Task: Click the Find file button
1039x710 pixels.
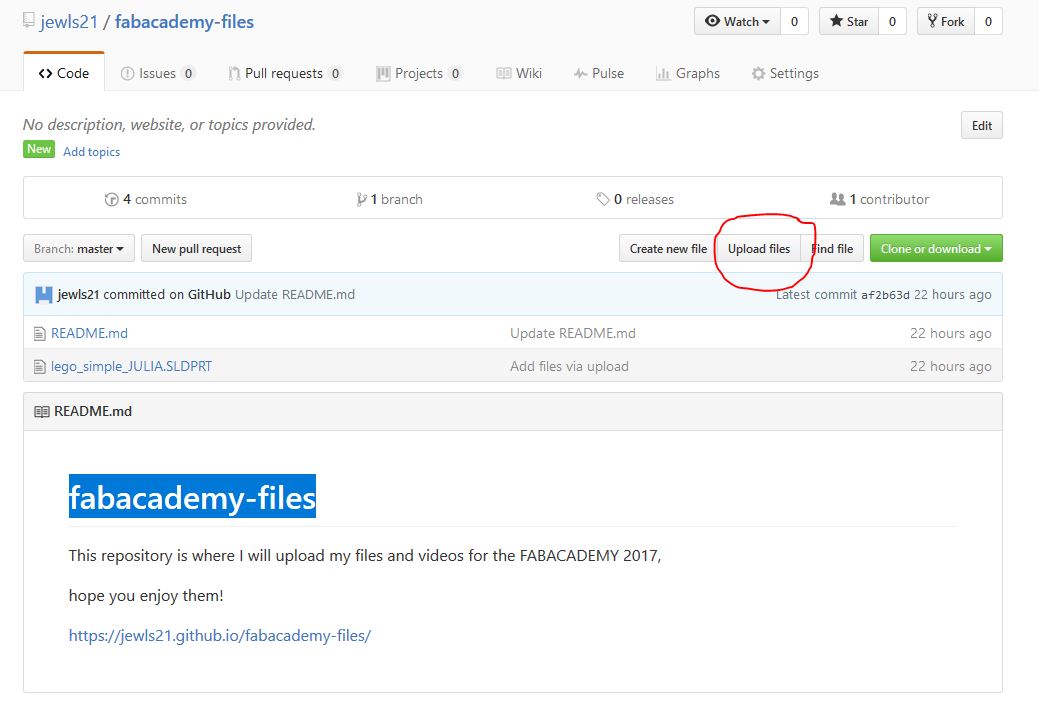Action: click(x=832, y=249)
